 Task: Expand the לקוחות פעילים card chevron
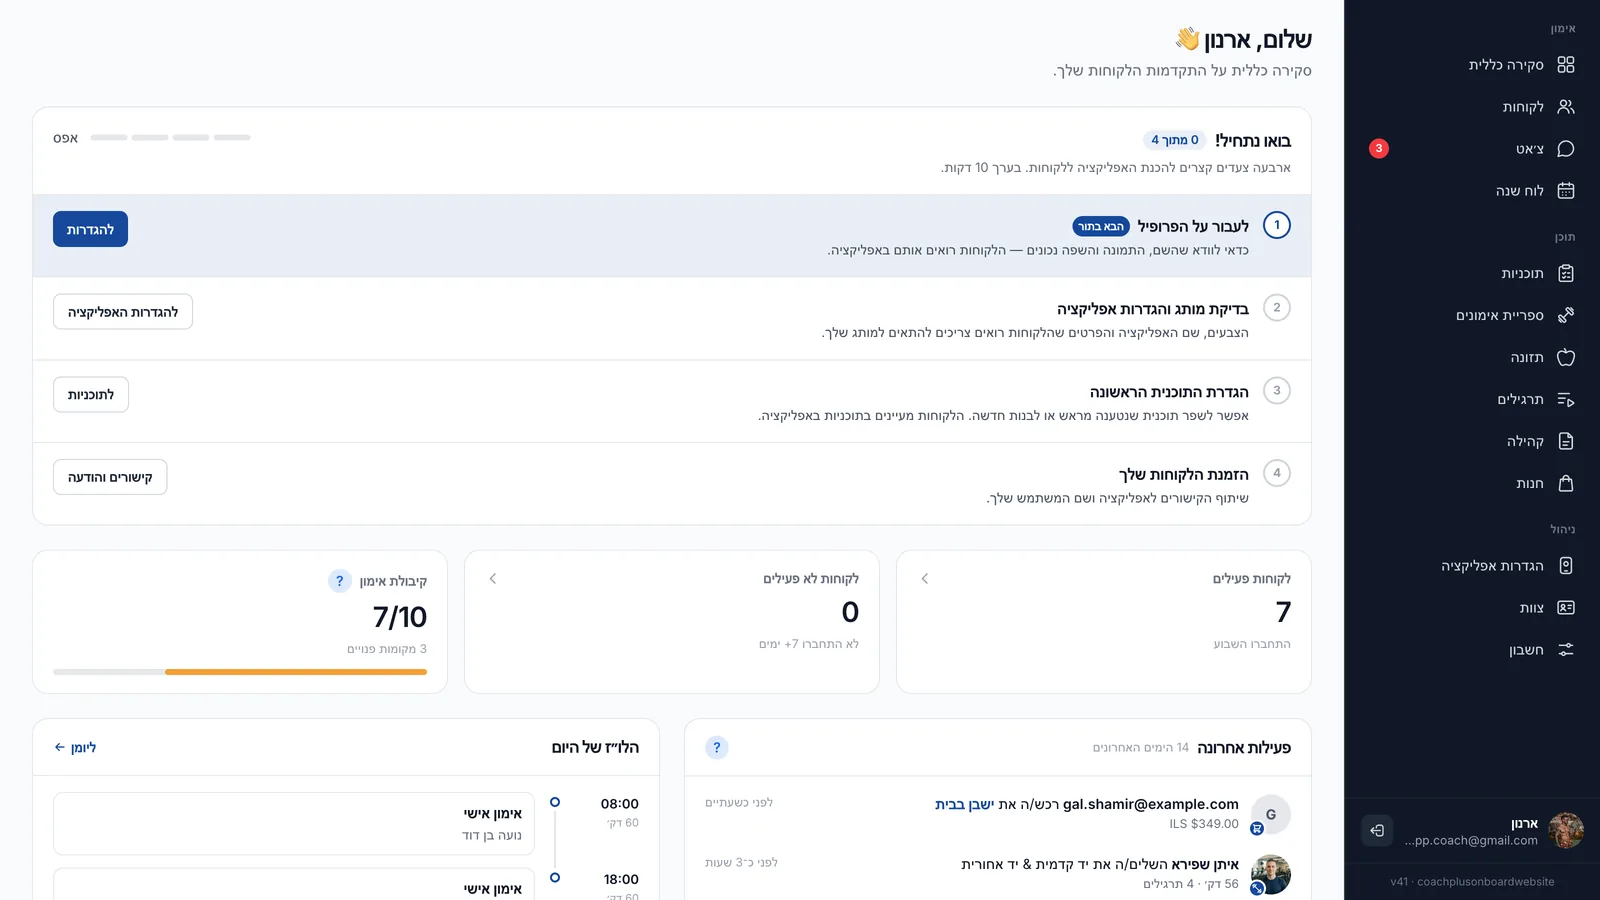click(x=925, y=579)
